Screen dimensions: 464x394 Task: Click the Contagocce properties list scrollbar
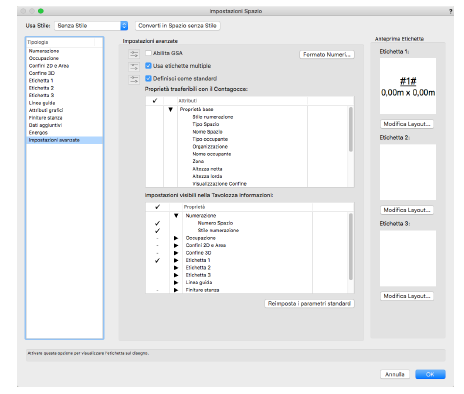point(351,129)
